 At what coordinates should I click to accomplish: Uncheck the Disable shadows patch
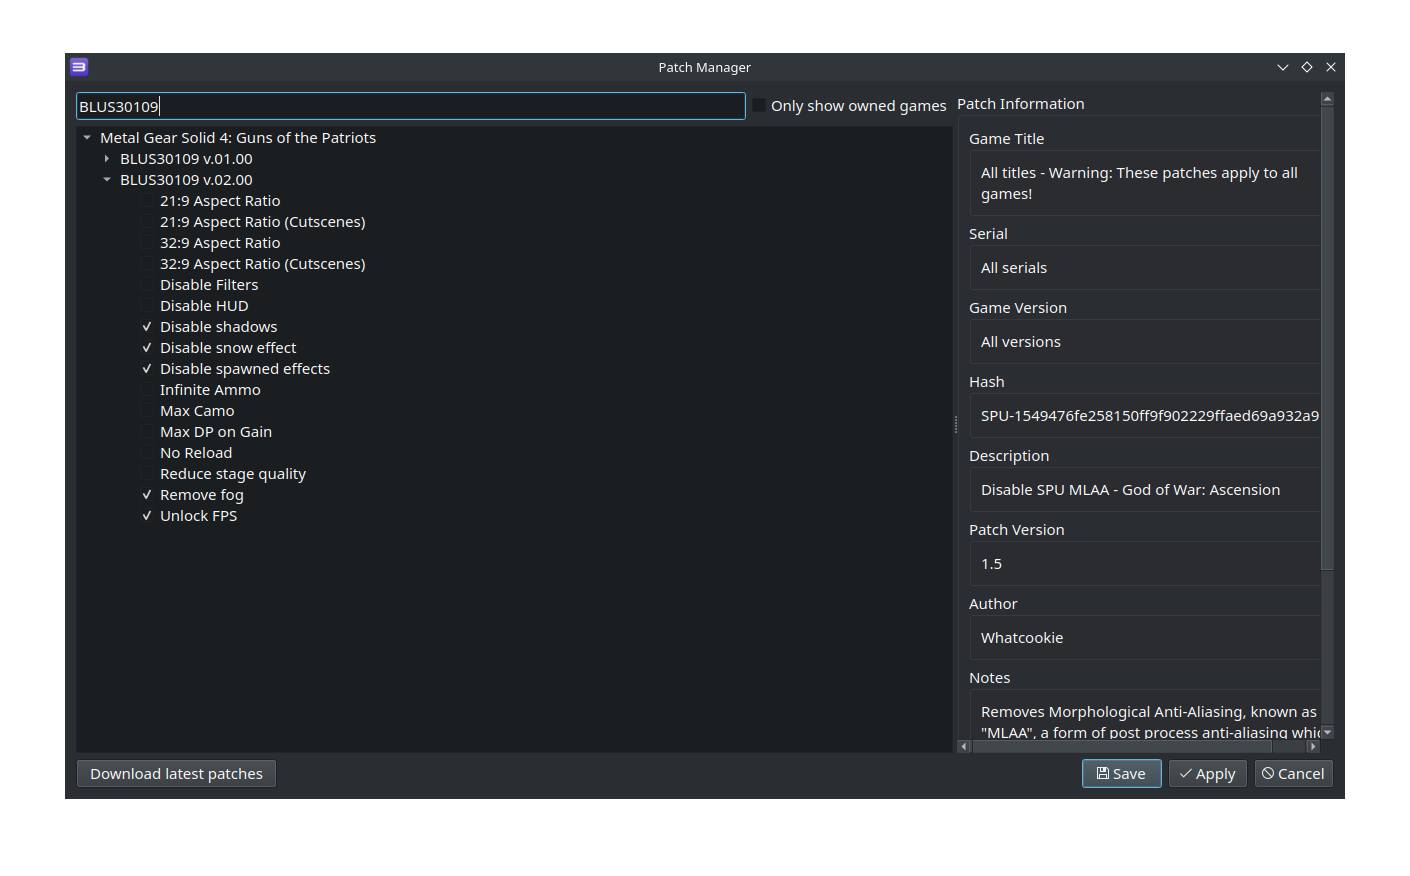pos(147,327)
